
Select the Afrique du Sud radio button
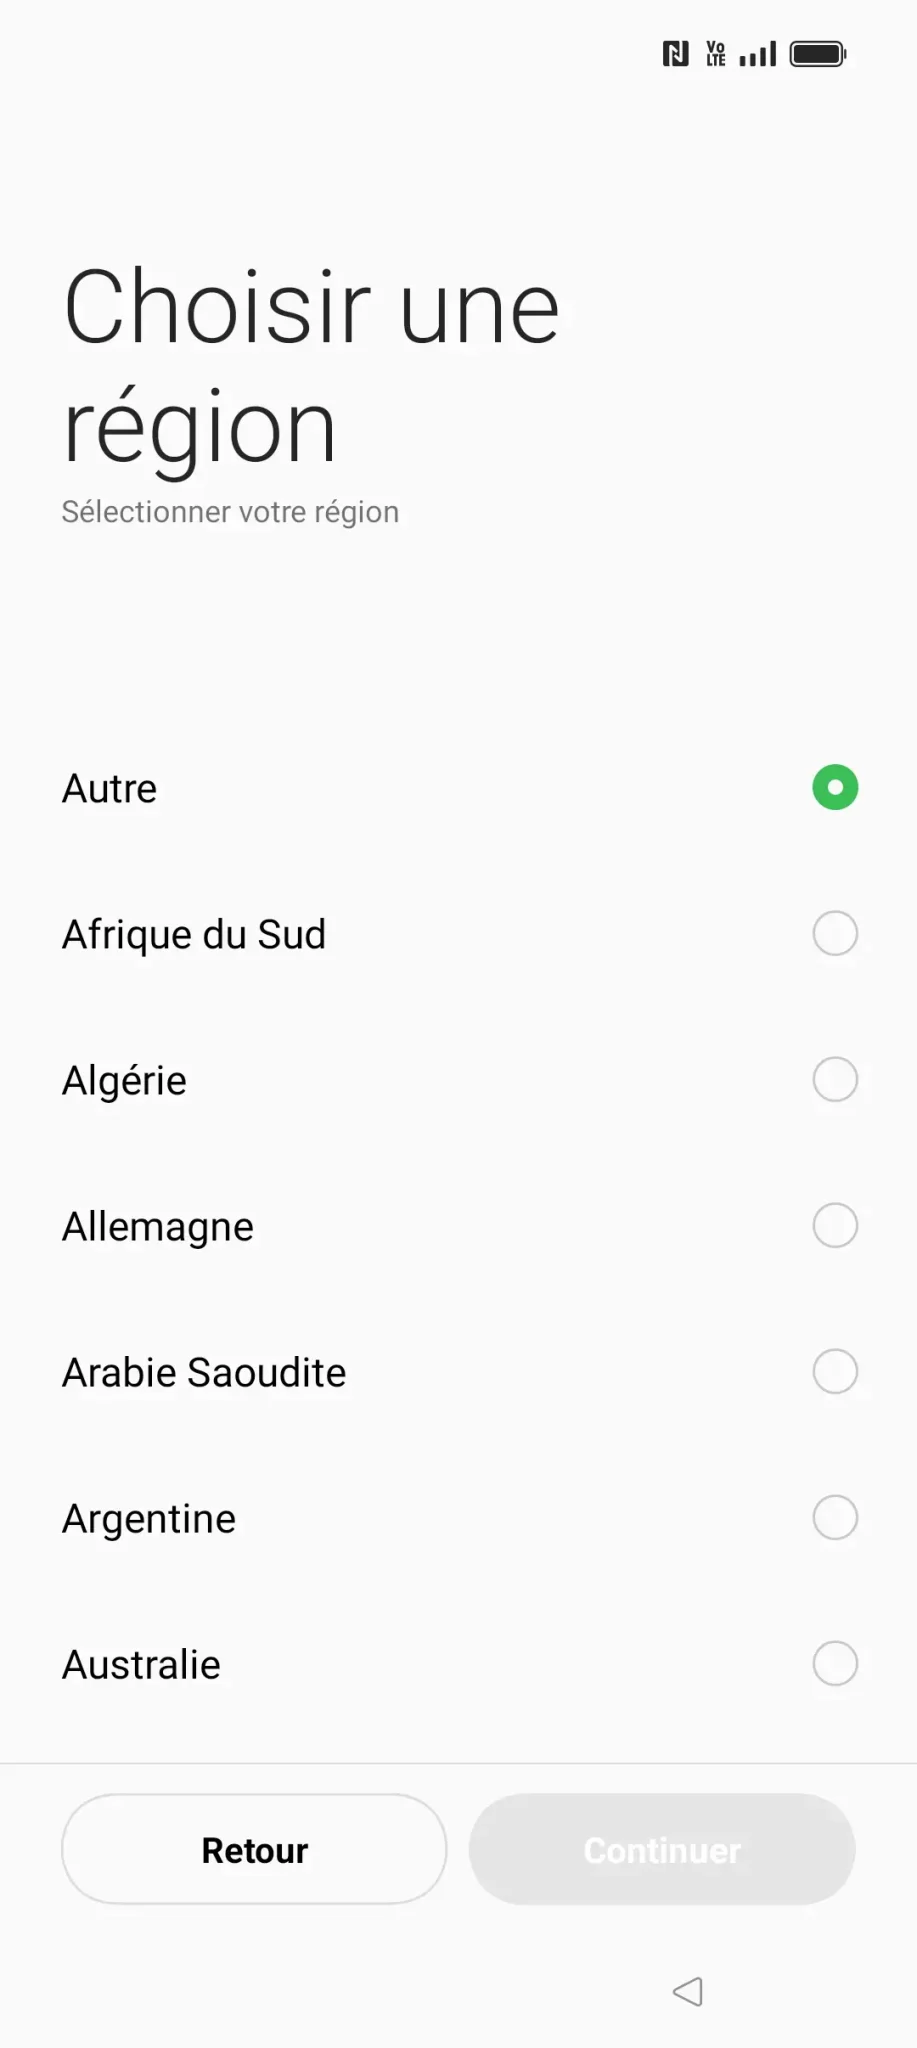835,933
